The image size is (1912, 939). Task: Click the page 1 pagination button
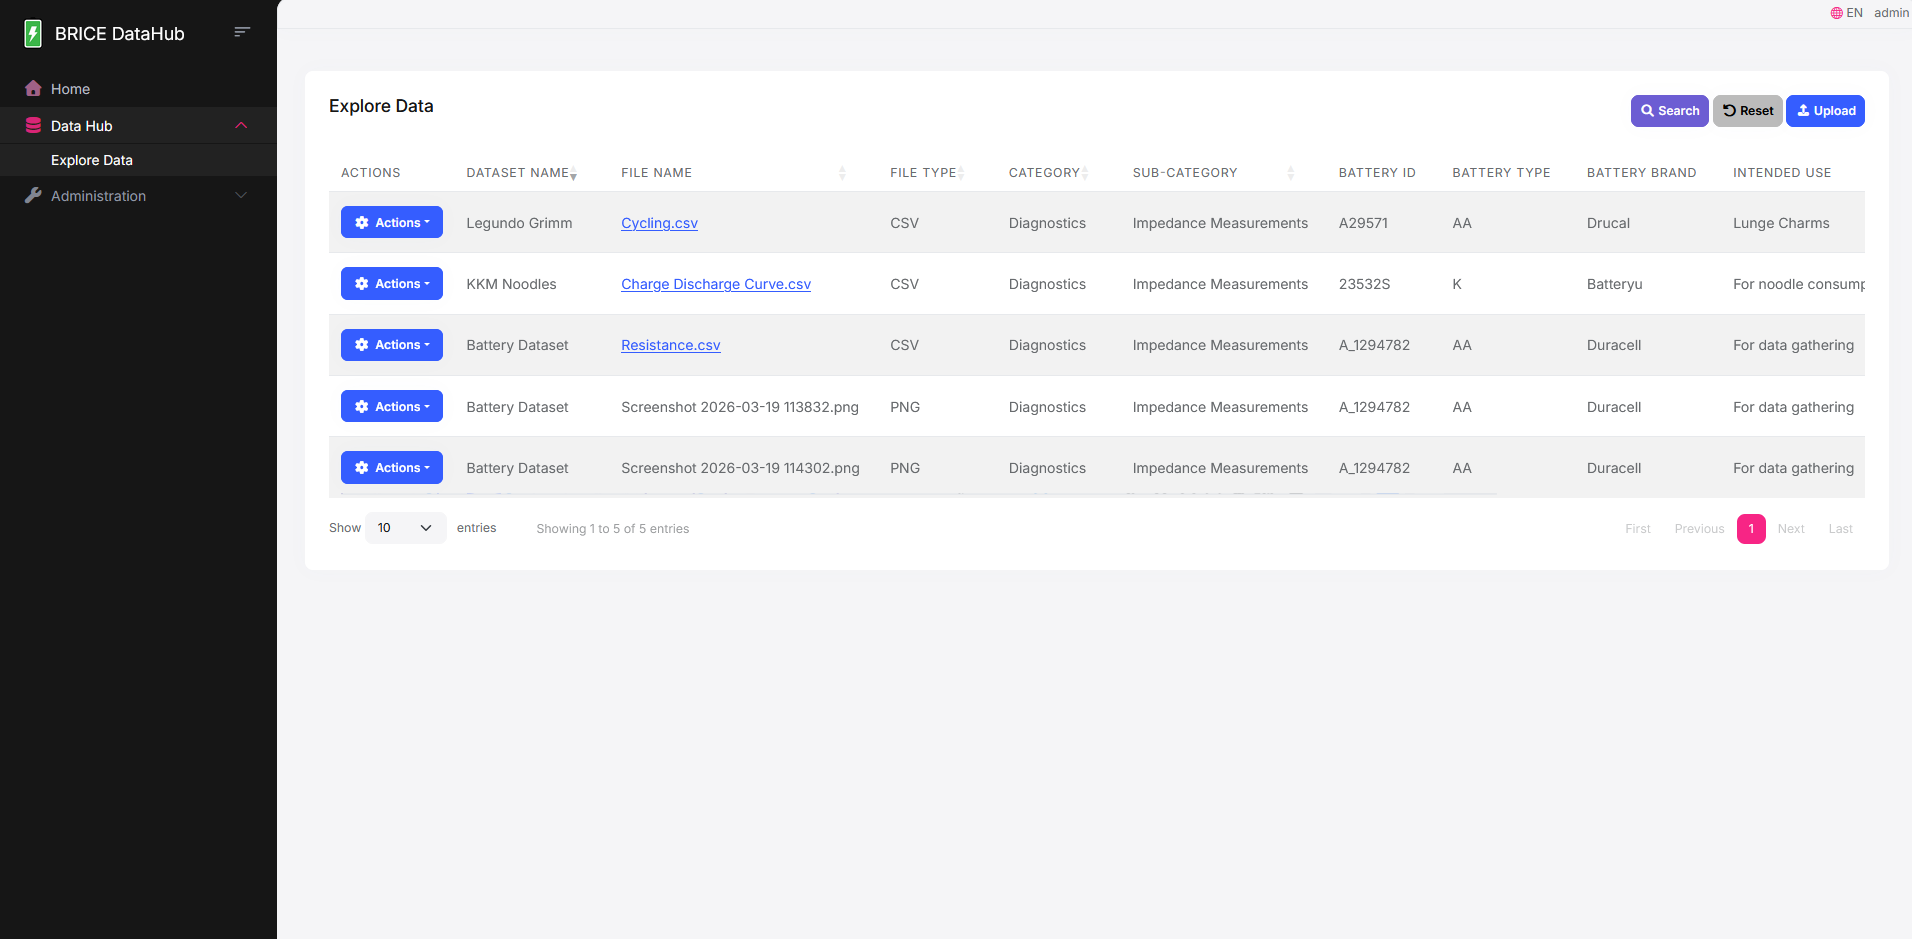coord(1751,529)
